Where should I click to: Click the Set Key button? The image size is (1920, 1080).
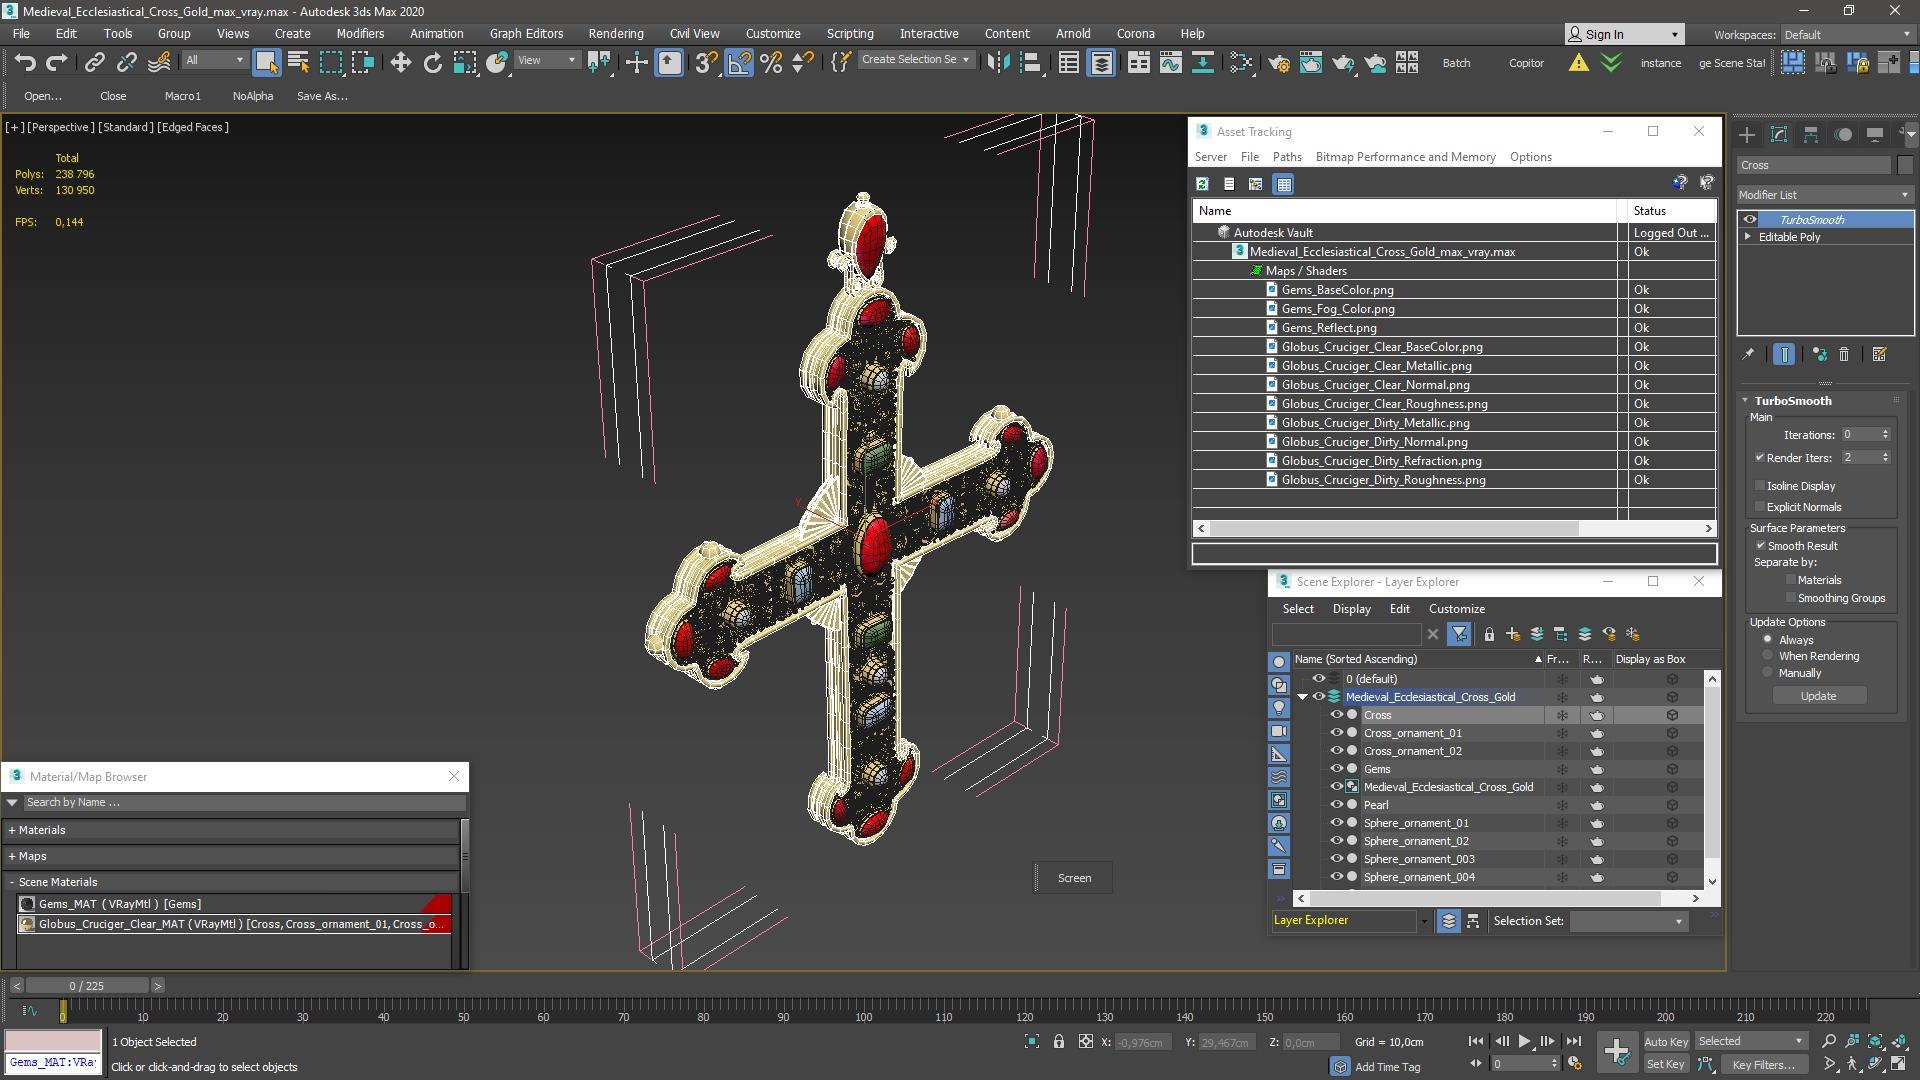click(1665, 1064)
